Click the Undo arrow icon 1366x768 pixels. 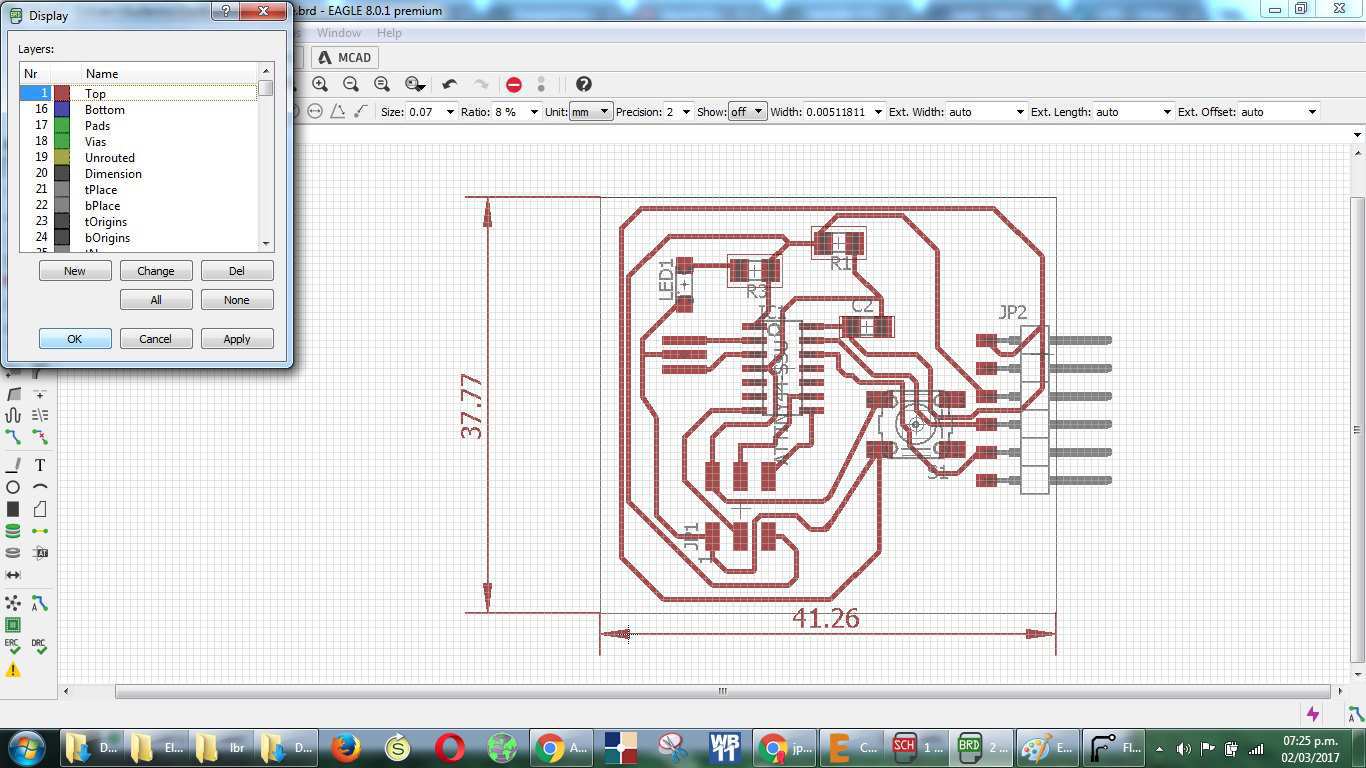click(449, 84)
